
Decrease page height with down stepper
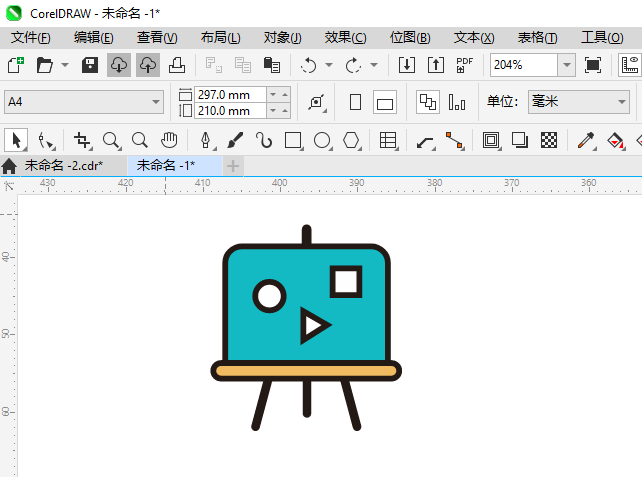273,111
